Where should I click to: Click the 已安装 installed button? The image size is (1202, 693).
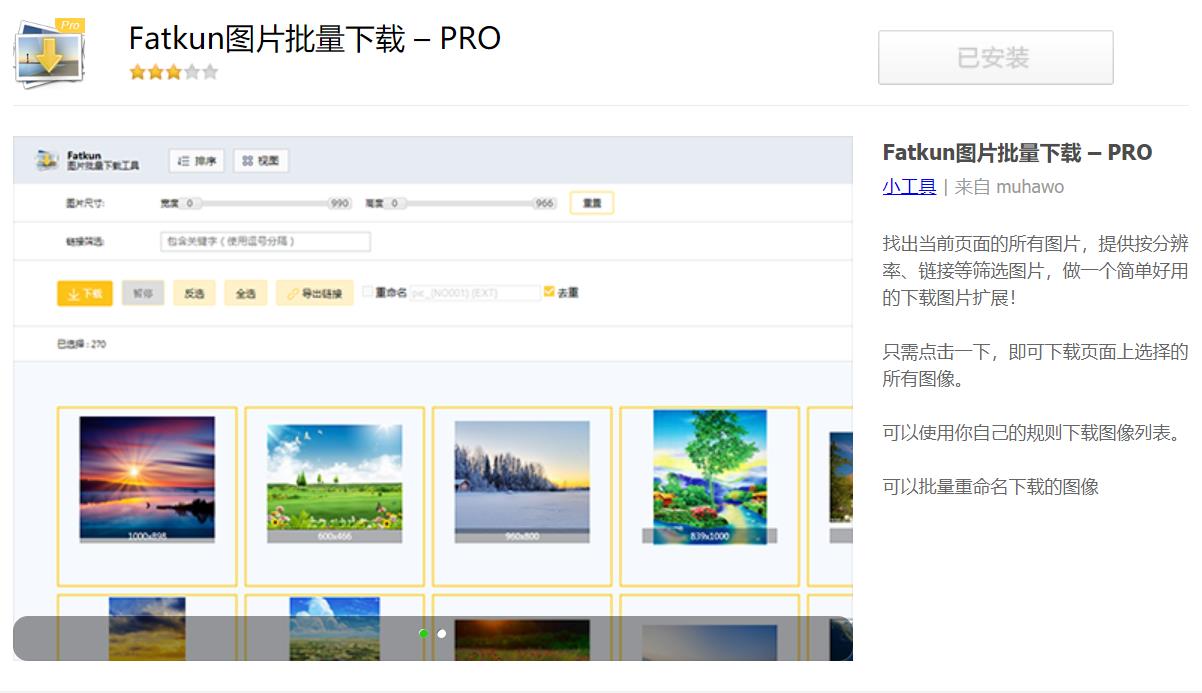click(995, 57)
